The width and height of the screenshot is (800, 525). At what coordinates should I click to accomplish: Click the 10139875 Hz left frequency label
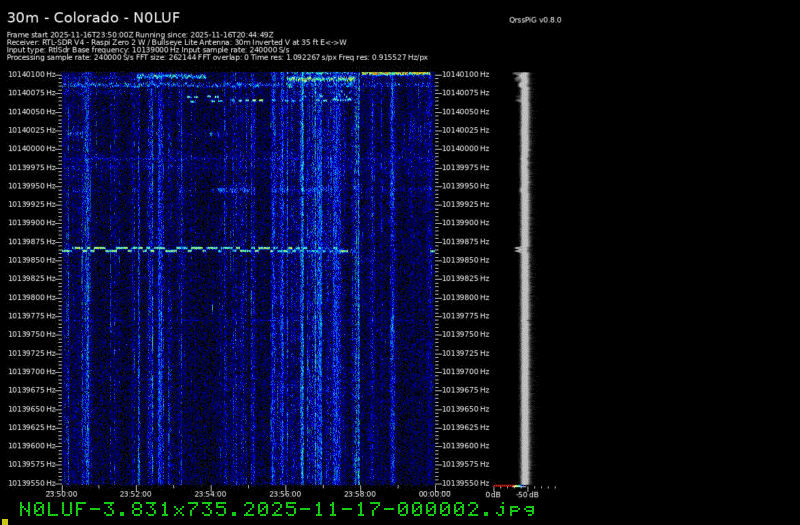tap(32, 241)
